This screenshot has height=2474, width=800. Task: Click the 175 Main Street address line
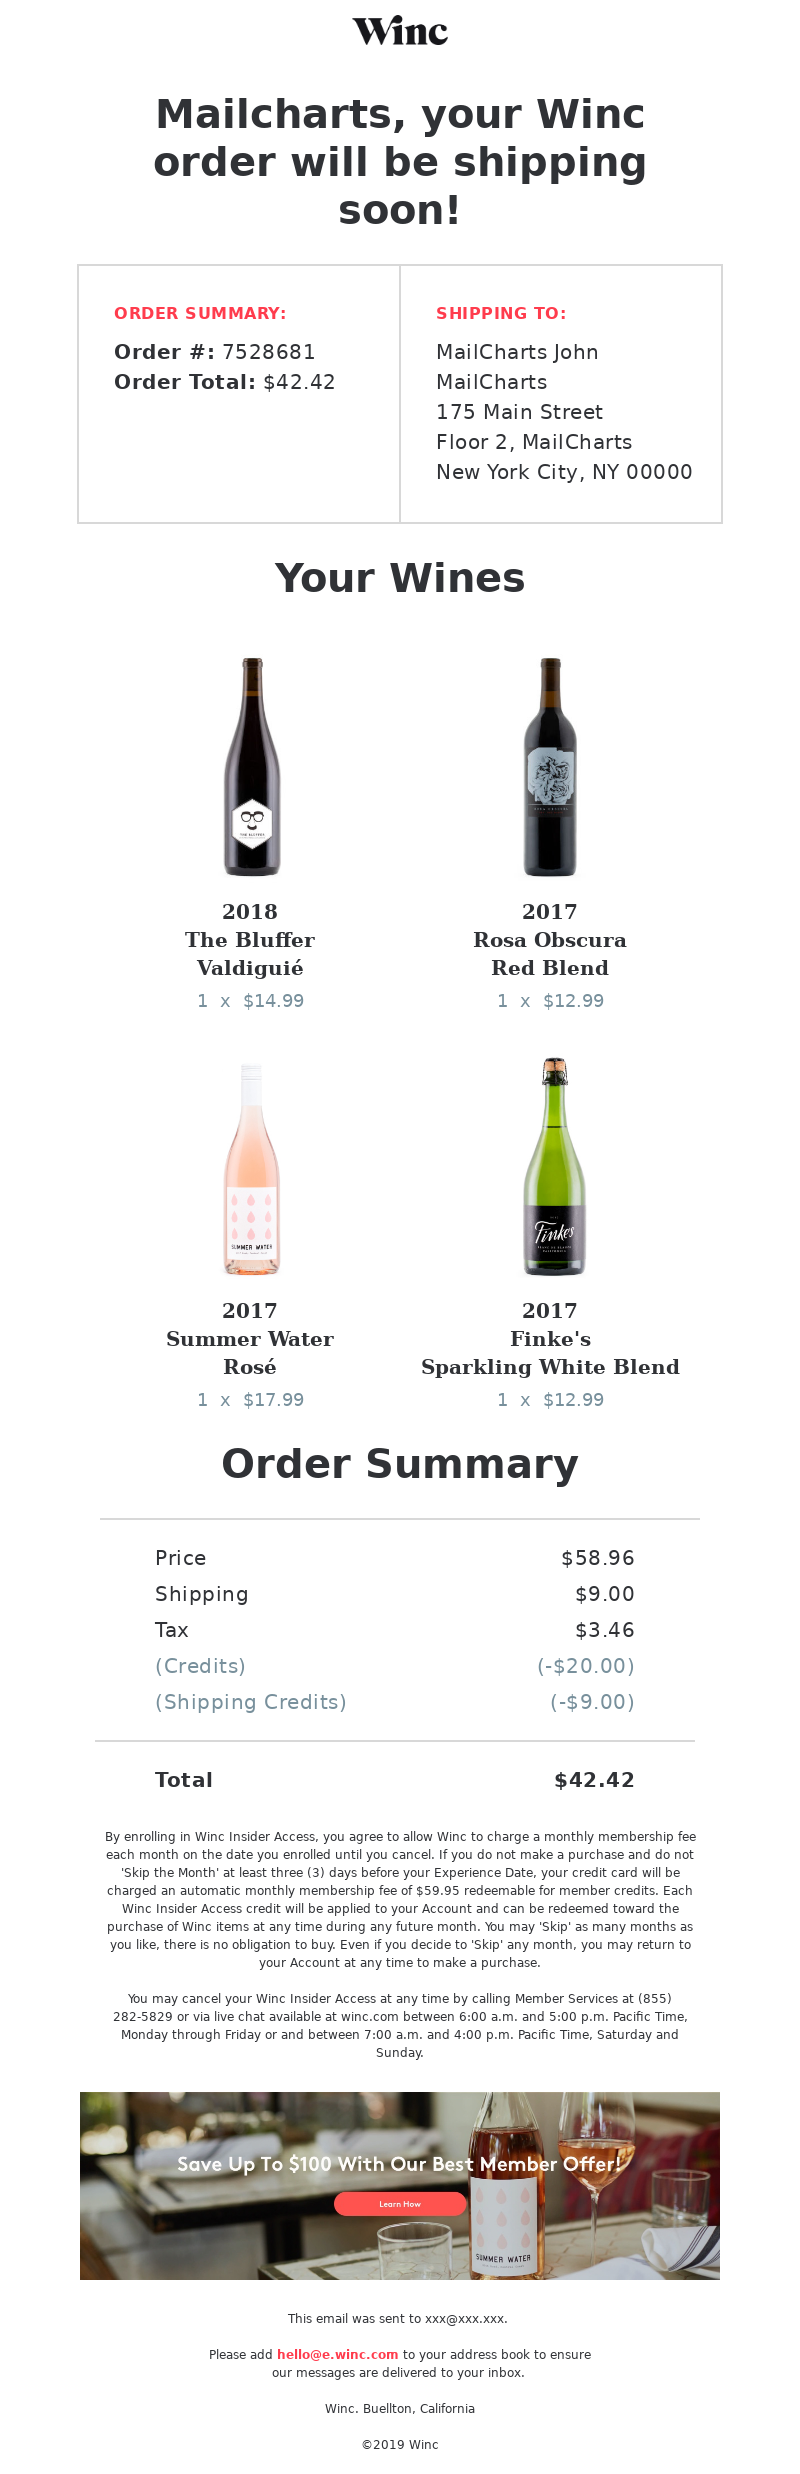519,412
